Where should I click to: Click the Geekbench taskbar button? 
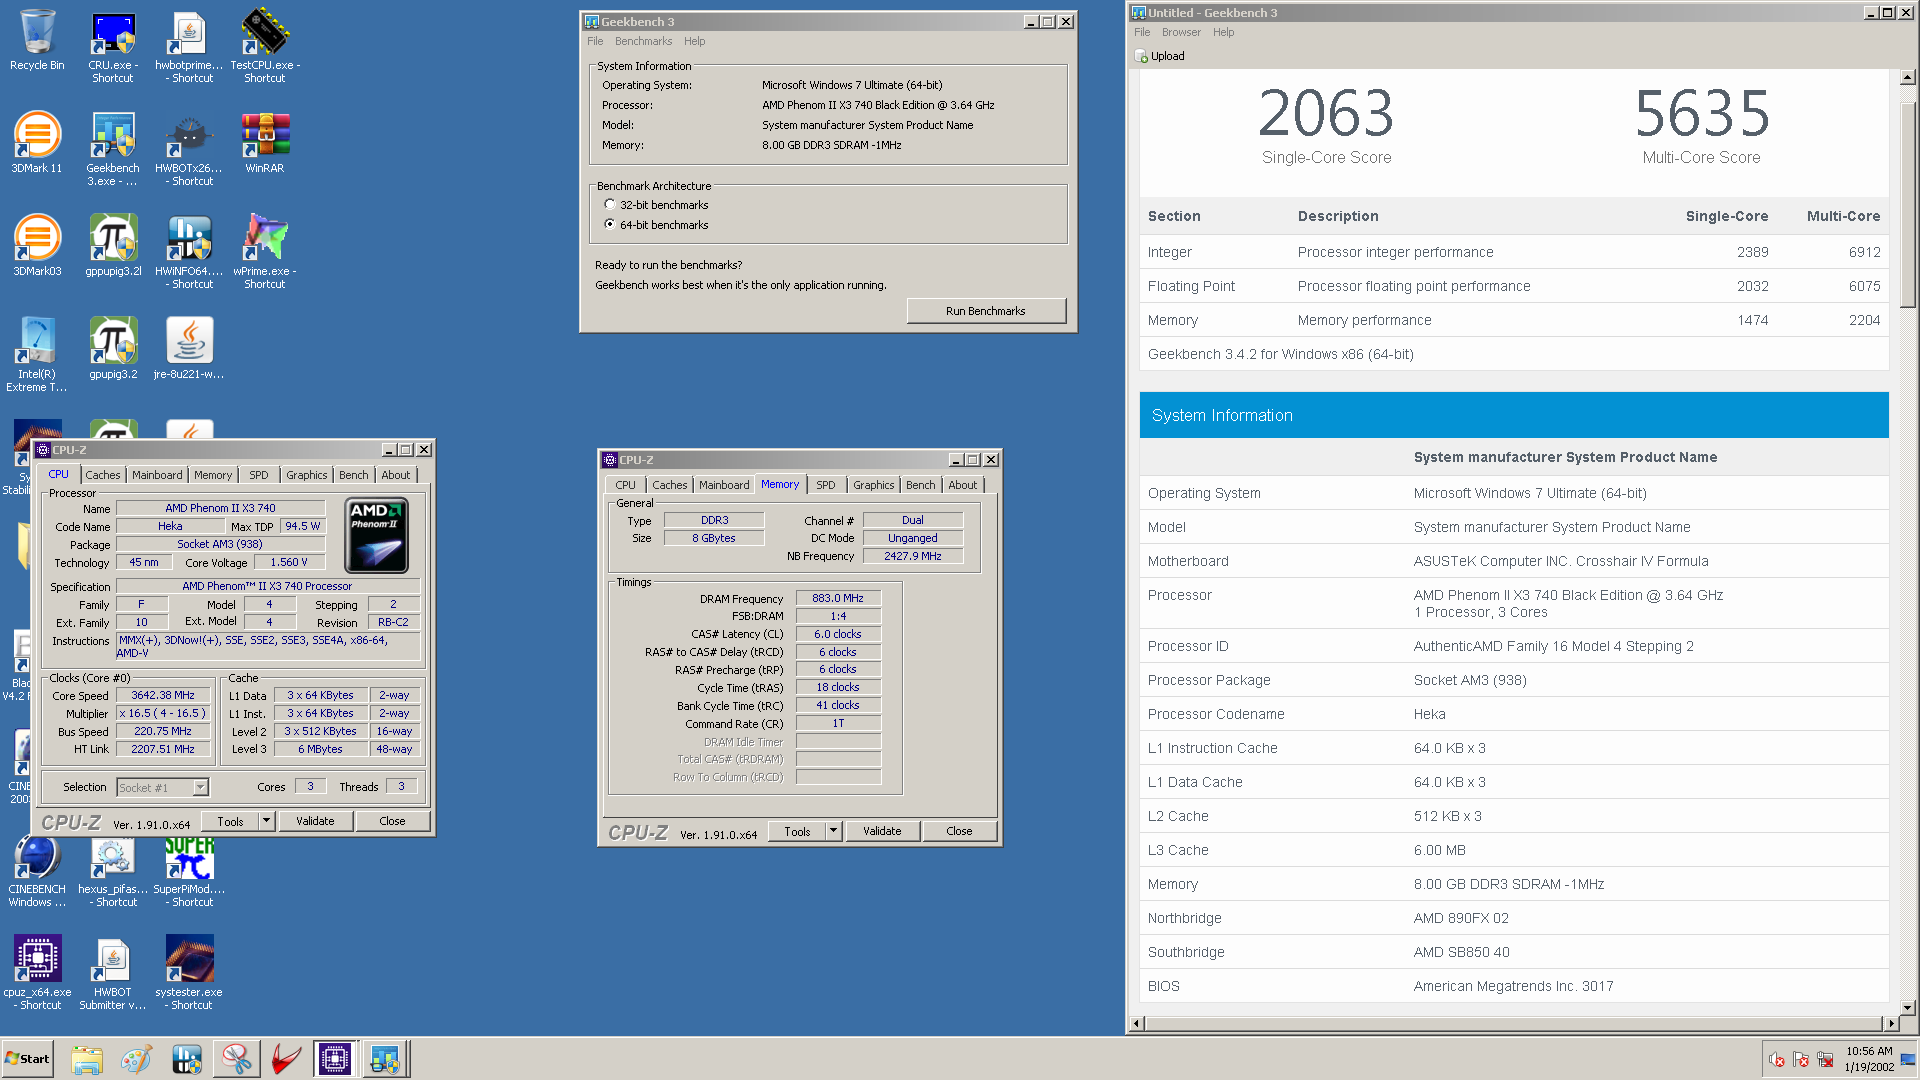click(x=384, y=1059)
